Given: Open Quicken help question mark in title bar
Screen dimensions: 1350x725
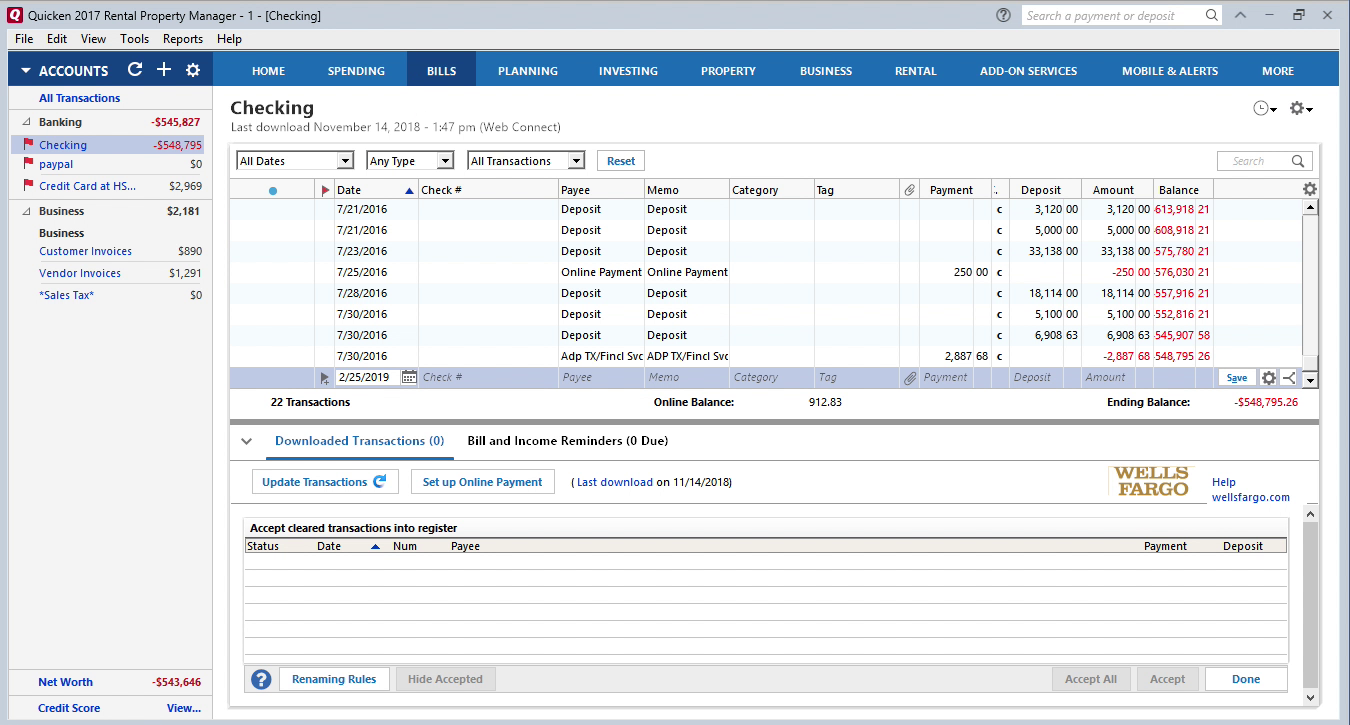Looking at the screenshot, I should click(x=1003, y=15).
